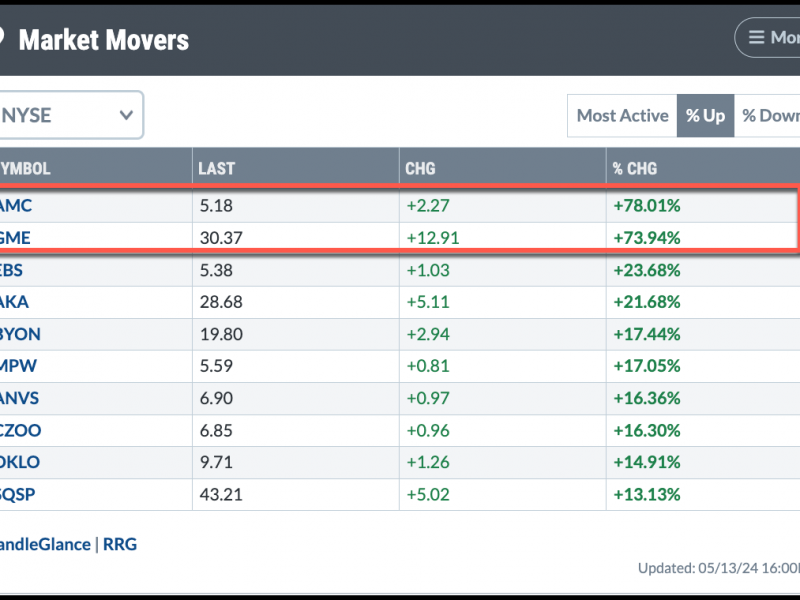
Task: Click OKLO percent change +14.91%
Action: coord(646,462)
